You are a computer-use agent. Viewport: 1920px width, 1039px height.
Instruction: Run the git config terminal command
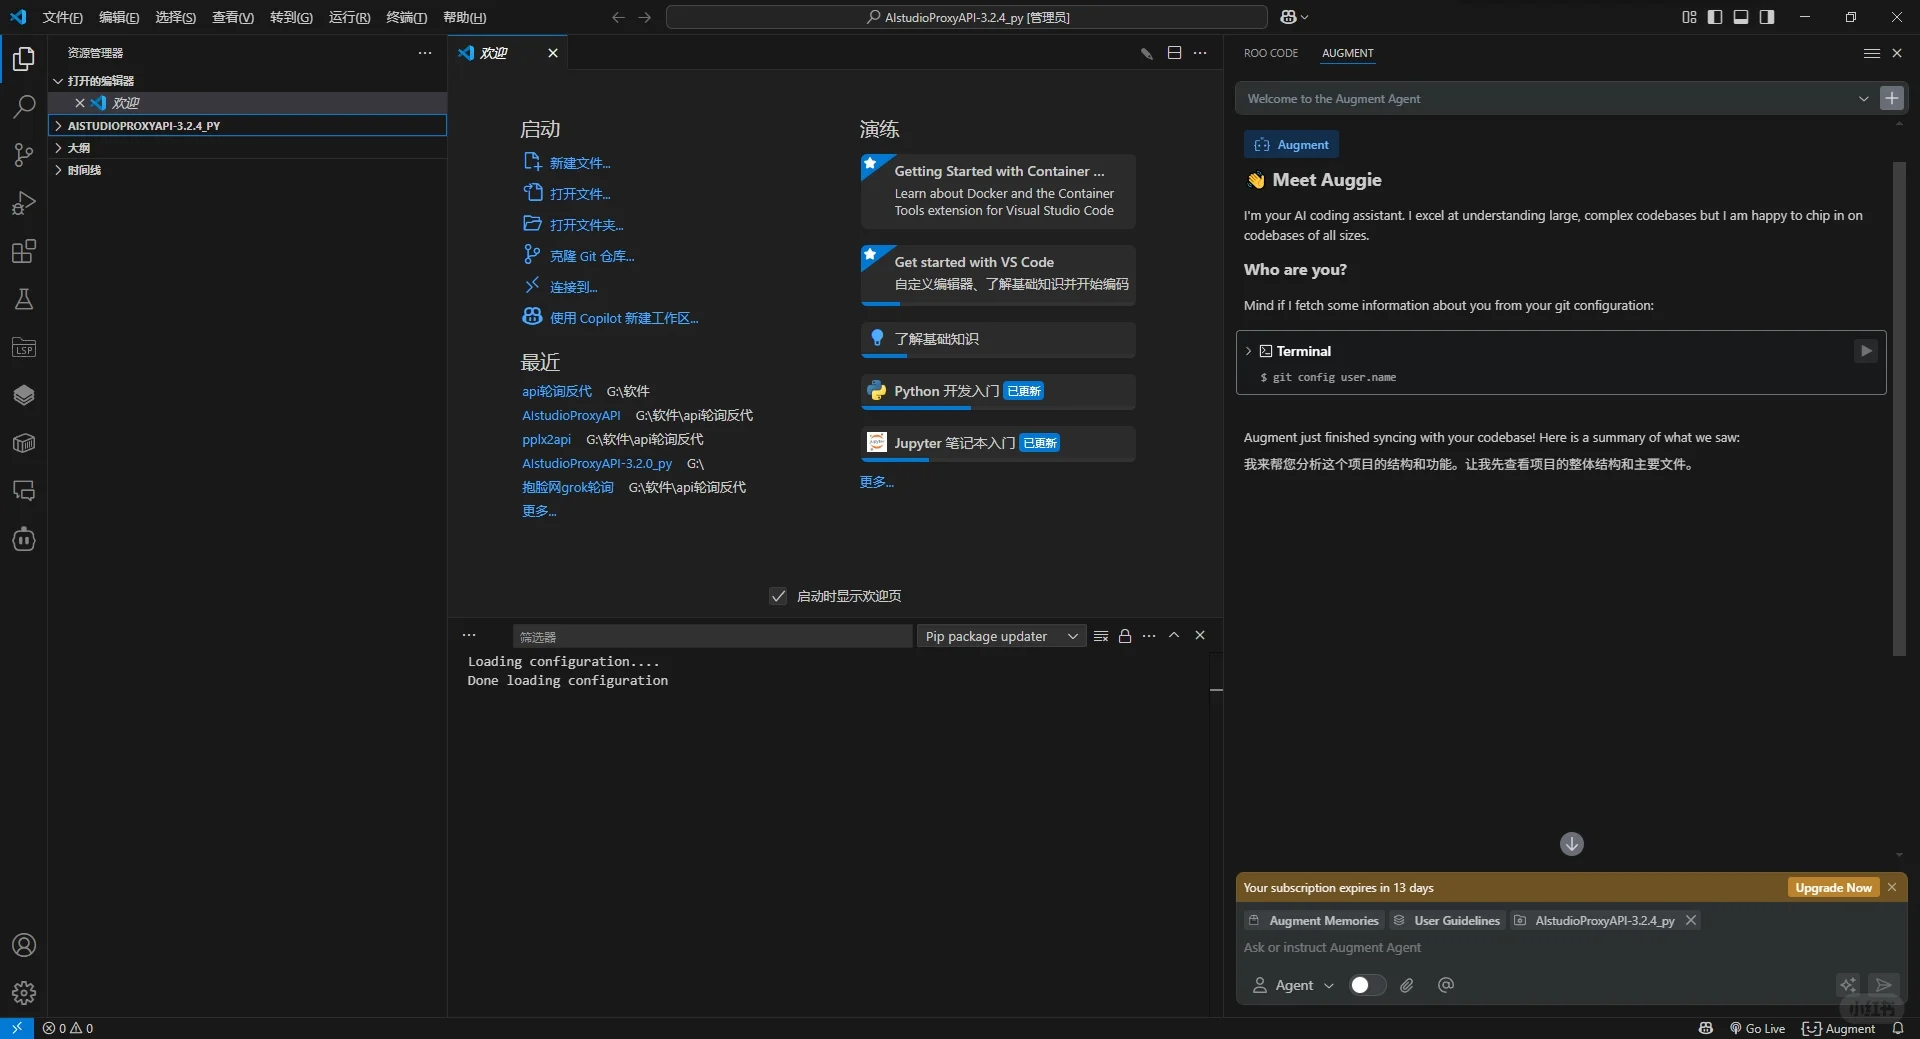coord(1866,351)
